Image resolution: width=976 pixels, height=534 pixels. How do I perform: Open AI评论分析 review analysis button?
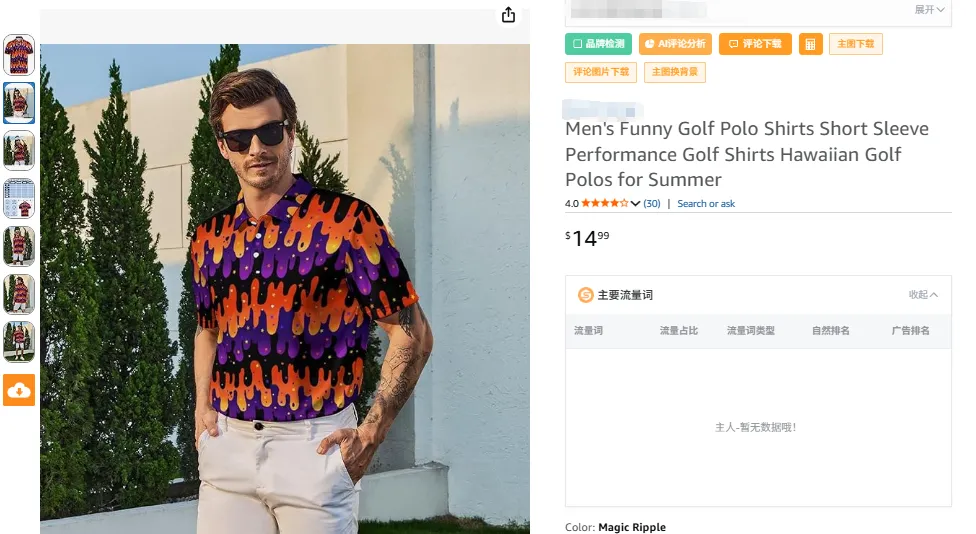click(x=675, y=44)
